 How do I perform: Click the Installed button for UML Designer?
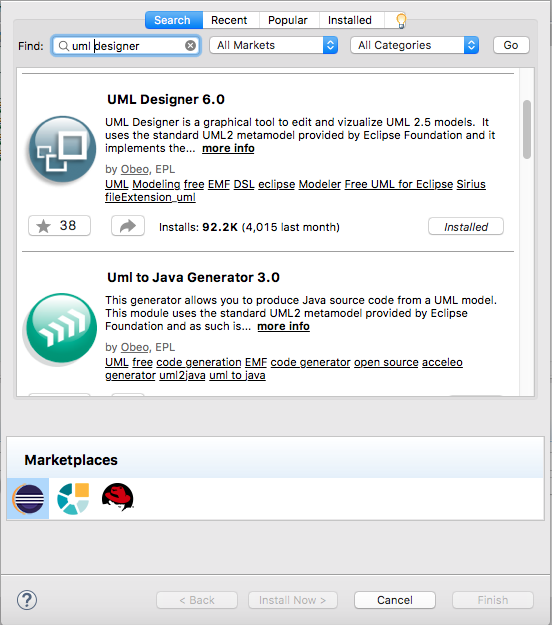click(x=466, y=226)
